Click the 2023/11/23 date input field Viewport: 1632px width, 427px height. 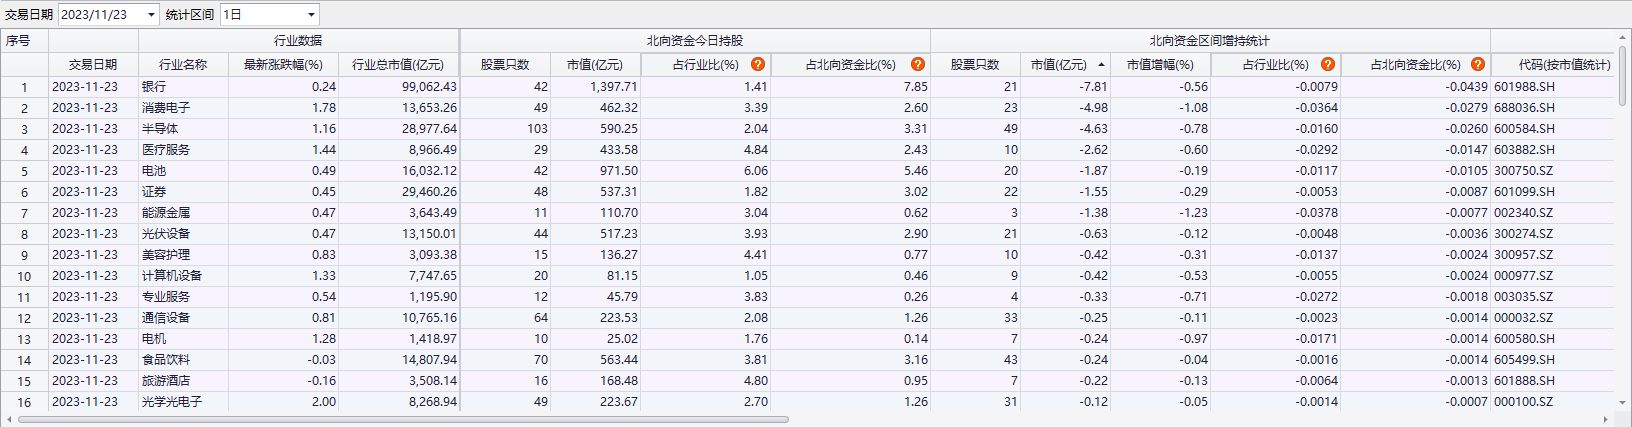coord(100,15)
